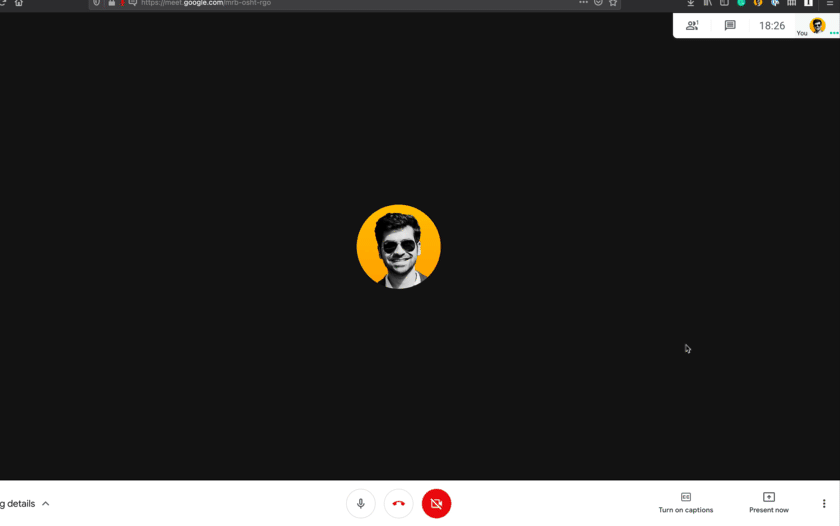This screenshot has width=840, height=526.
Task: Open the Firefox downloads arrow
Action: pyautogui.click(x=691, y=3)
